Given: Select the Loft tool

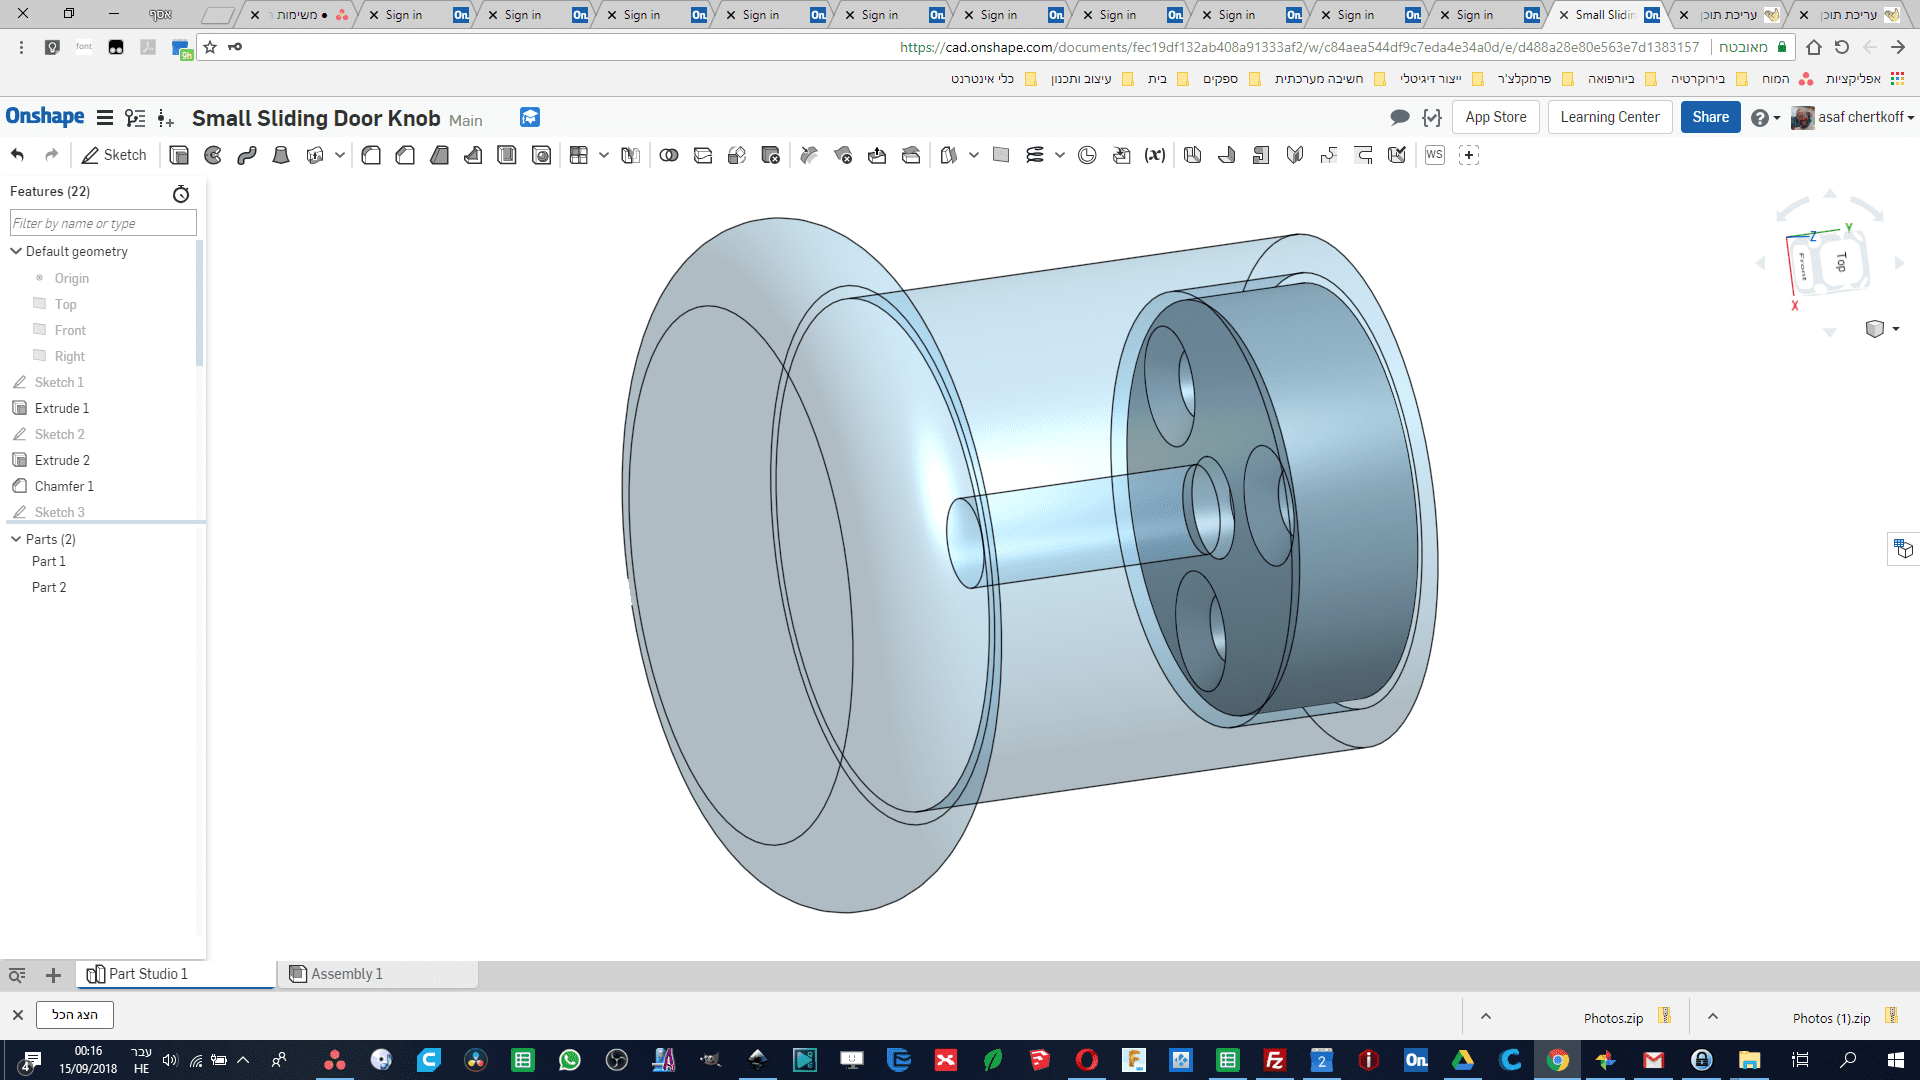Looking at the screenshot, I should tap(281, 155).
